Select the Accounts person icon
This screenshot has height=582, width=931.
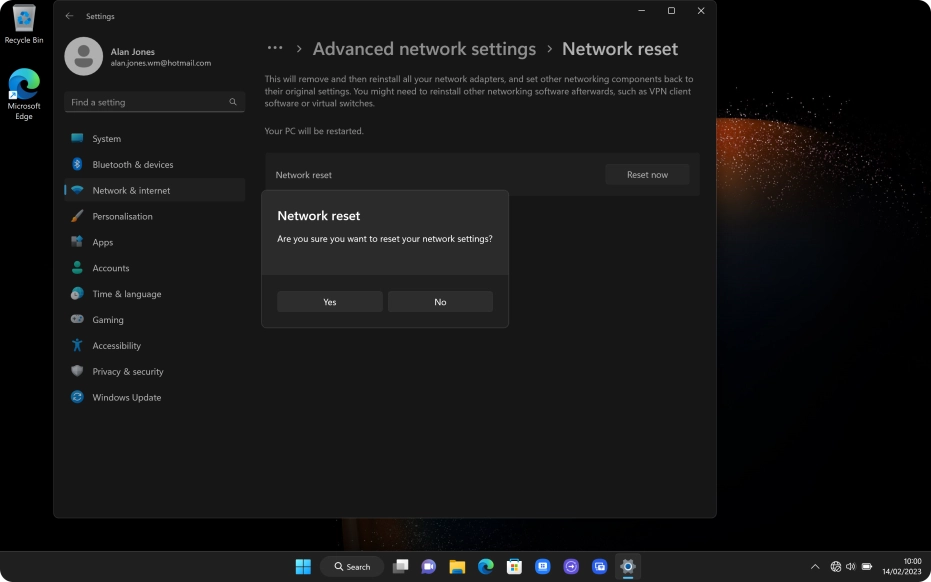click(x=77, y=268)
